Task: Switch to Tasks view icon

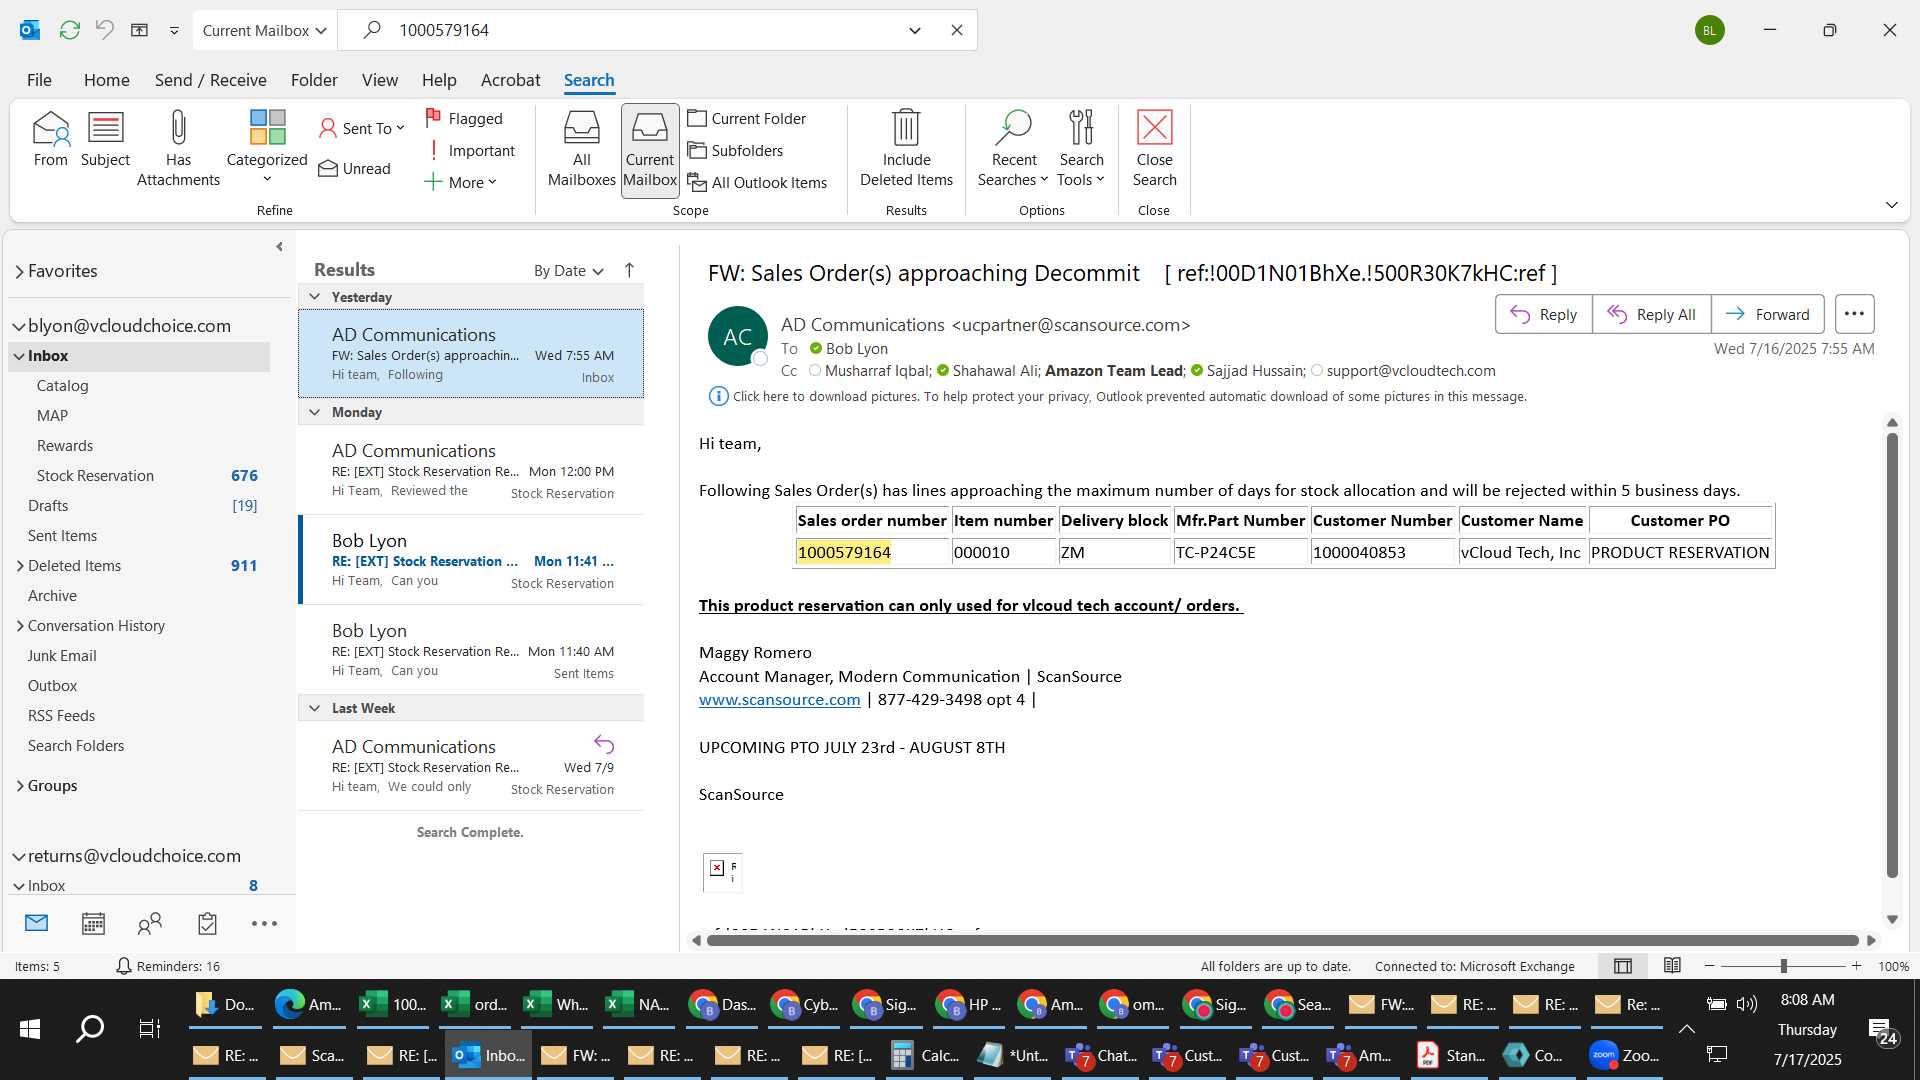Action: tap(207, 924)
